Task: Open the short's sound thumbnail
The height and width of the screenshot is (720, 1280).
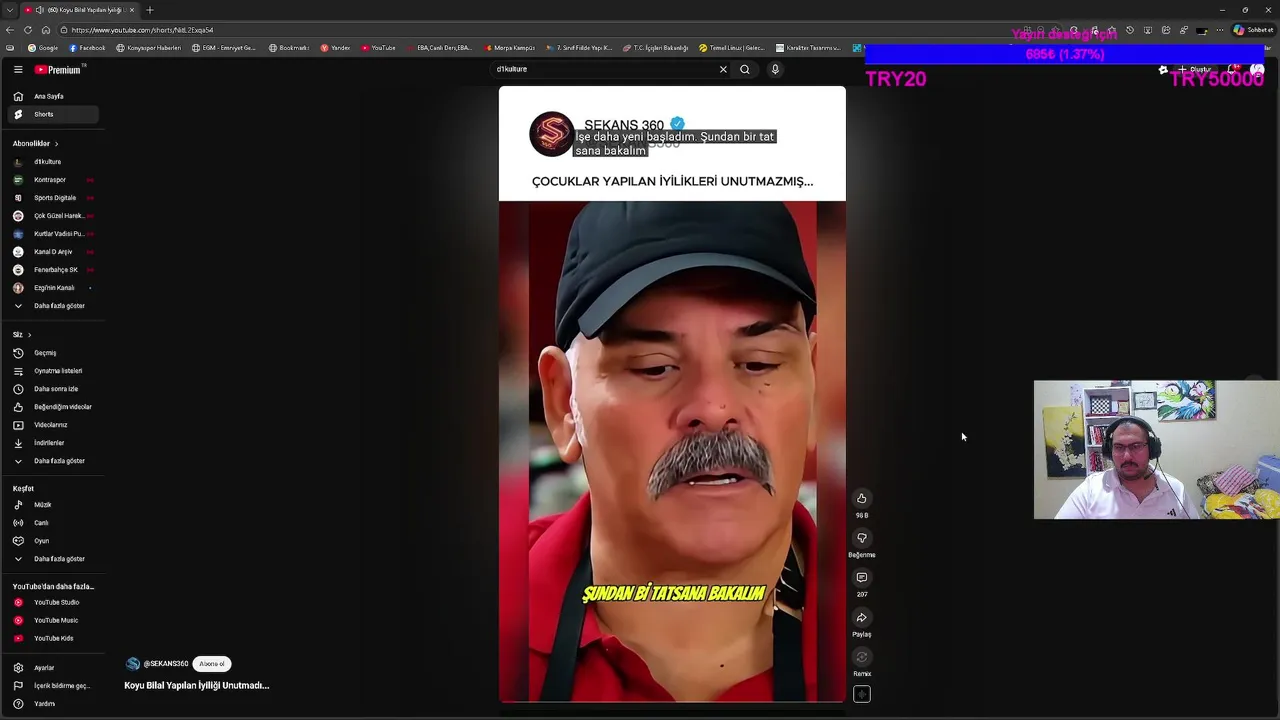Action: click(861, 694)
